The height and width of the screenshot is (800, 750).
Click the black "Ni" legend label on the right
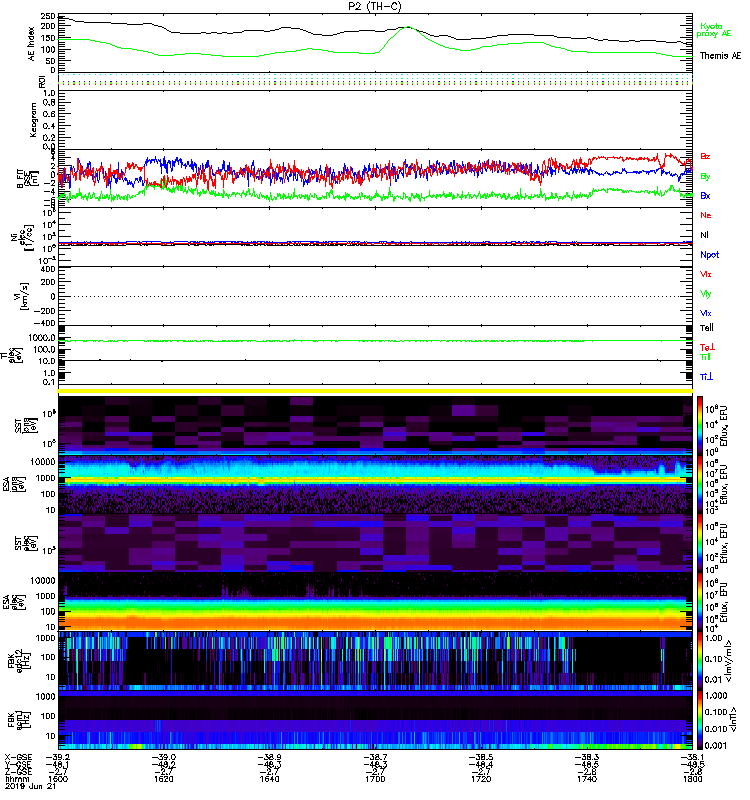point(704,235)
